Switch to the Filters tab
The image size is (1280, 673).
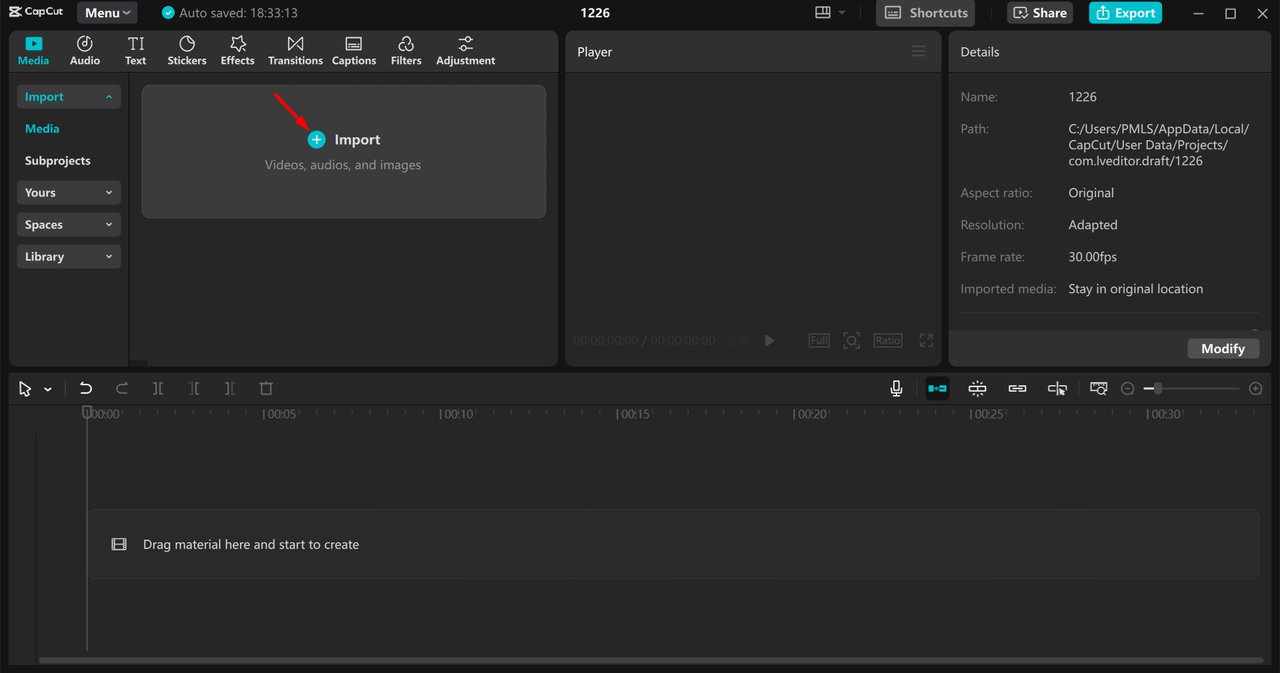tap(406, 51)
